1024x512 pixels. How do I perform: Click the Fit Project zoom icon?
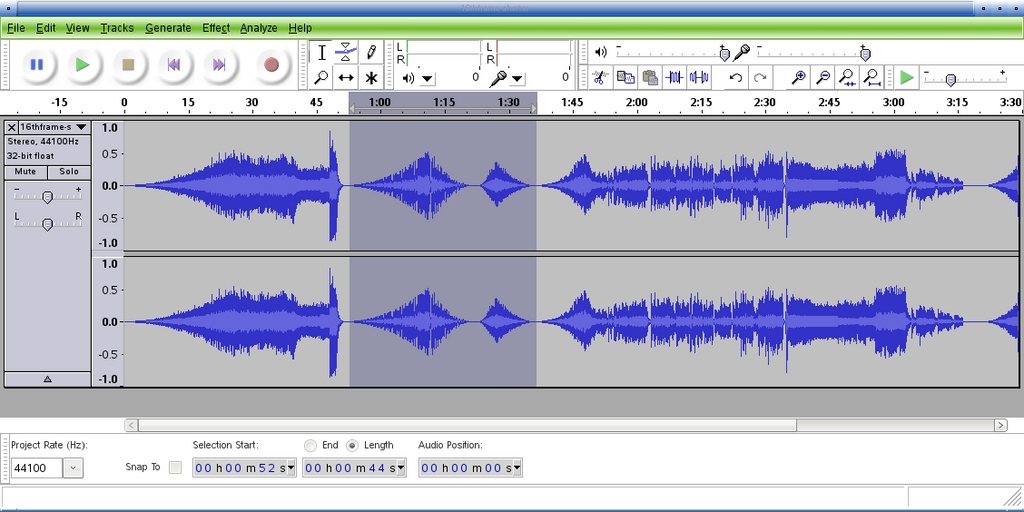(x=872, y=77)
